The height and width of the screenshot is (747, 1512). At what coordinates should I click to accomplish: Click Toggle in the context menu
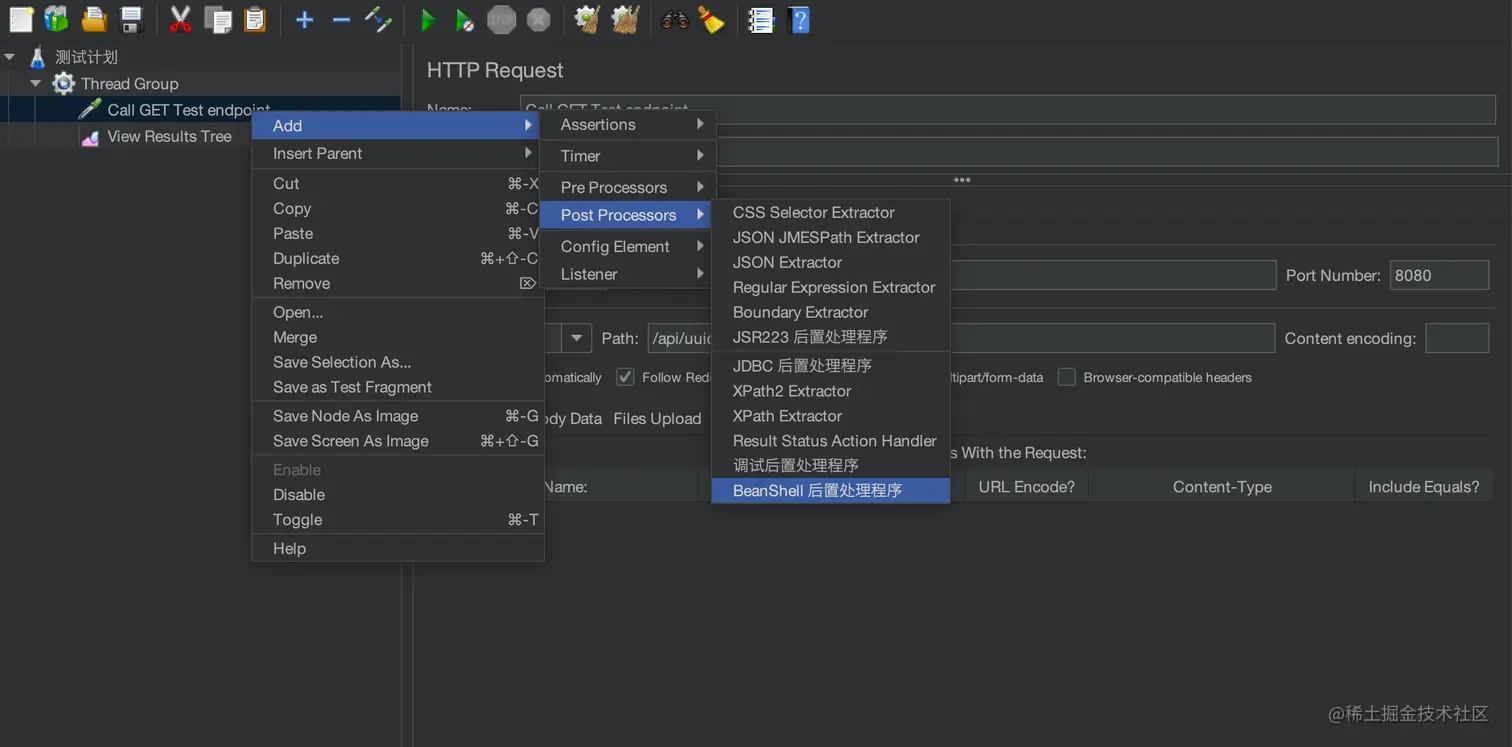click(397, 520)
